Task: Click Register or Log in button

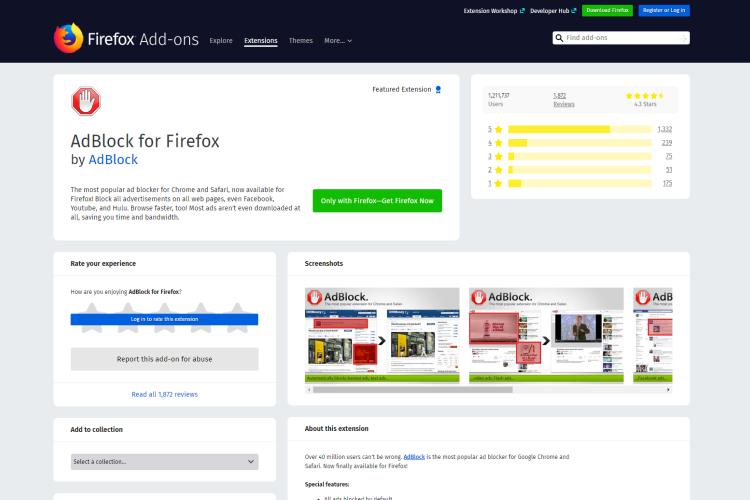Action: point(664,11)
